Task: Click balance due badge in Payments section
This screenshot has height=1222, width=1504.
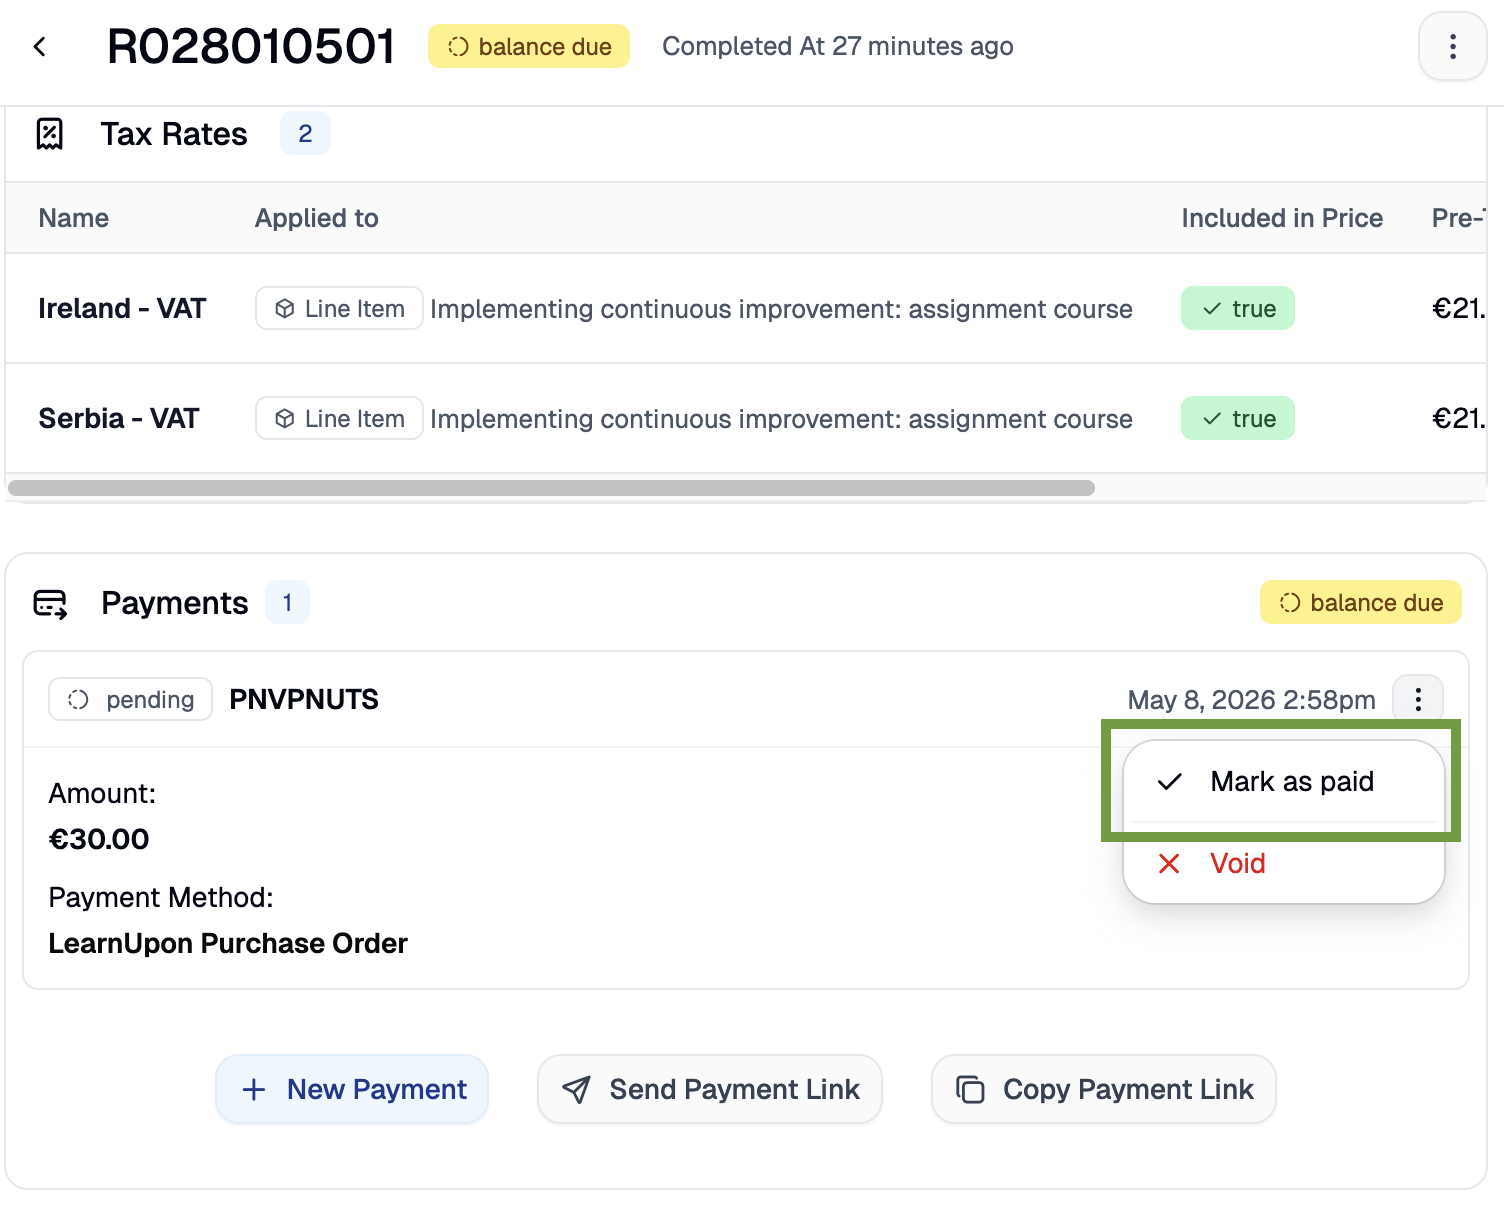Action: (1360, 602)
